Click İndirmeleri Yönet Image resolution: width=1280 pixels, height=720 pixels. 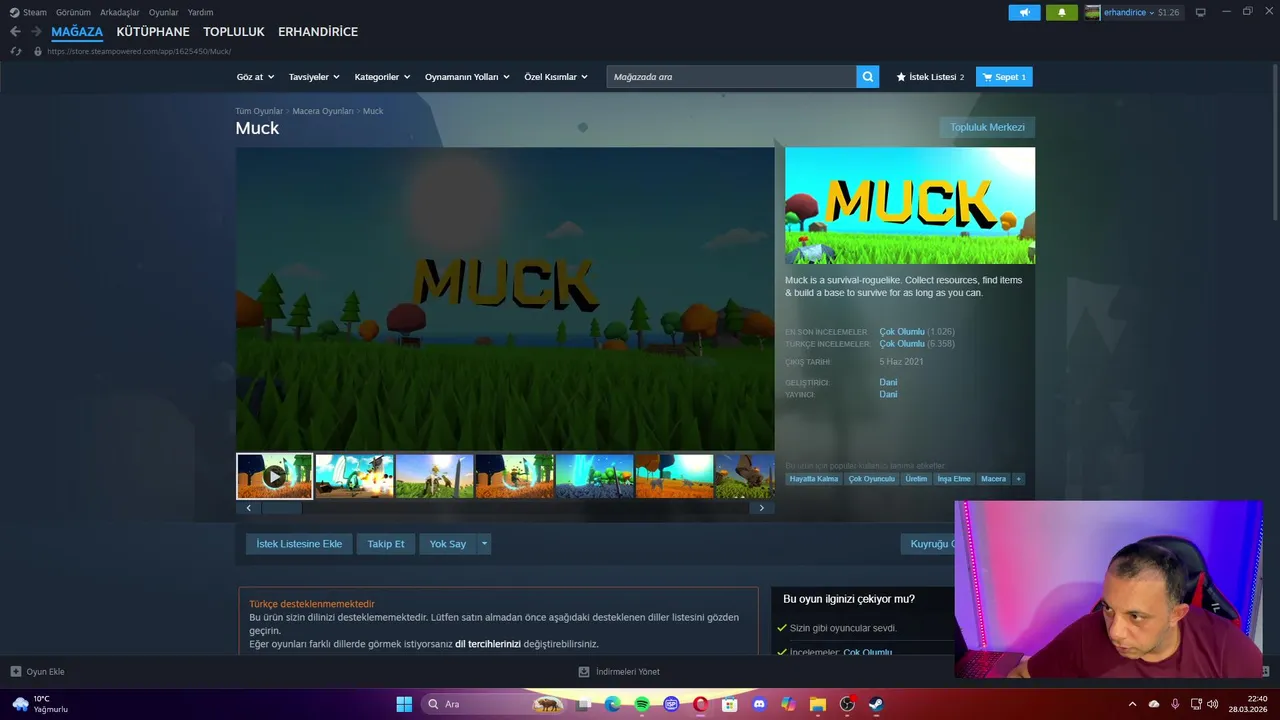[619, 672]
